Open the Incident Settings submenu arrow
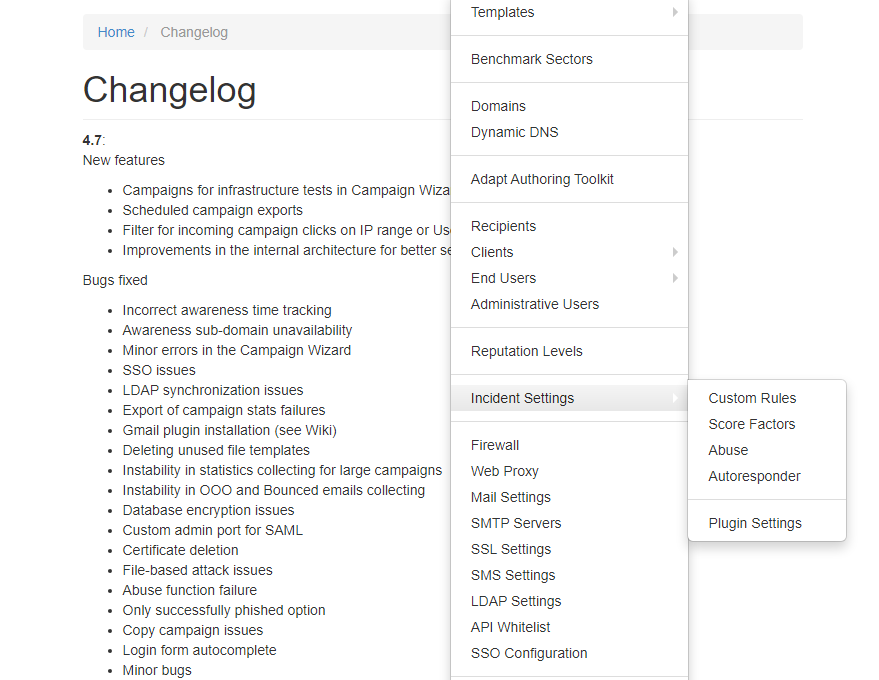The height and width of the screenshot is (680, 879). [x=675, y=398]
